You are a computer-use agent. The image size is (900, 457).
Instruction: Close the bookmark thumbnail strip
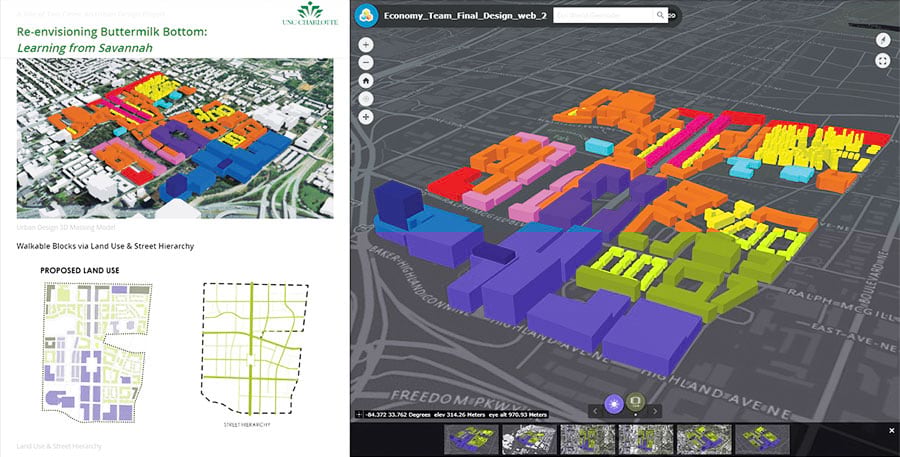891,431
